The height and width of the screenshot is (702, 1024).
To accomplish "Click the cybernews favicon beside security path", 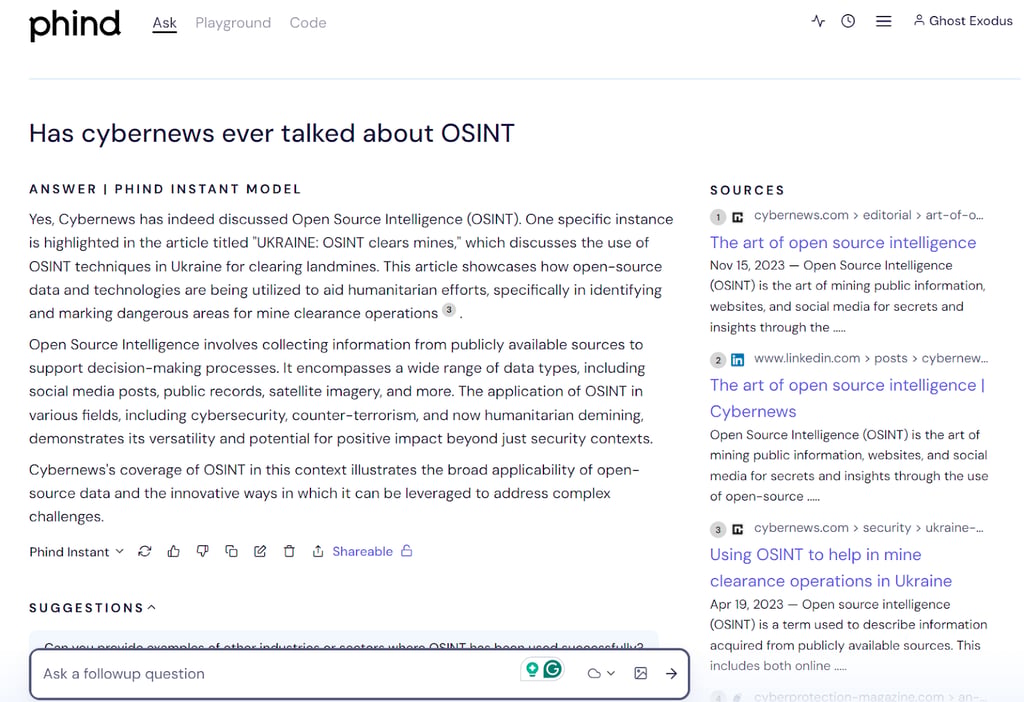I will (737, 529).
